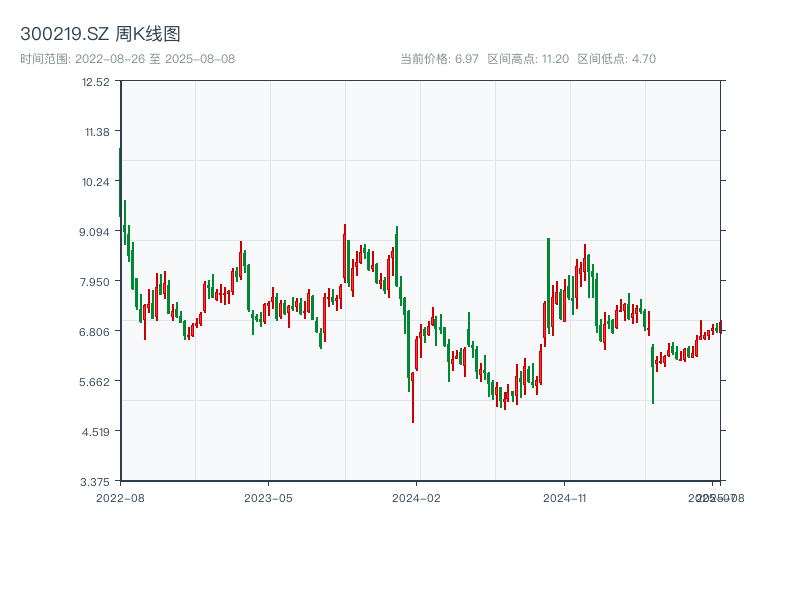This screenshot has width=800, height=600.
Task: Click the 4.519 y-axis price label
Action: [96, 431]
